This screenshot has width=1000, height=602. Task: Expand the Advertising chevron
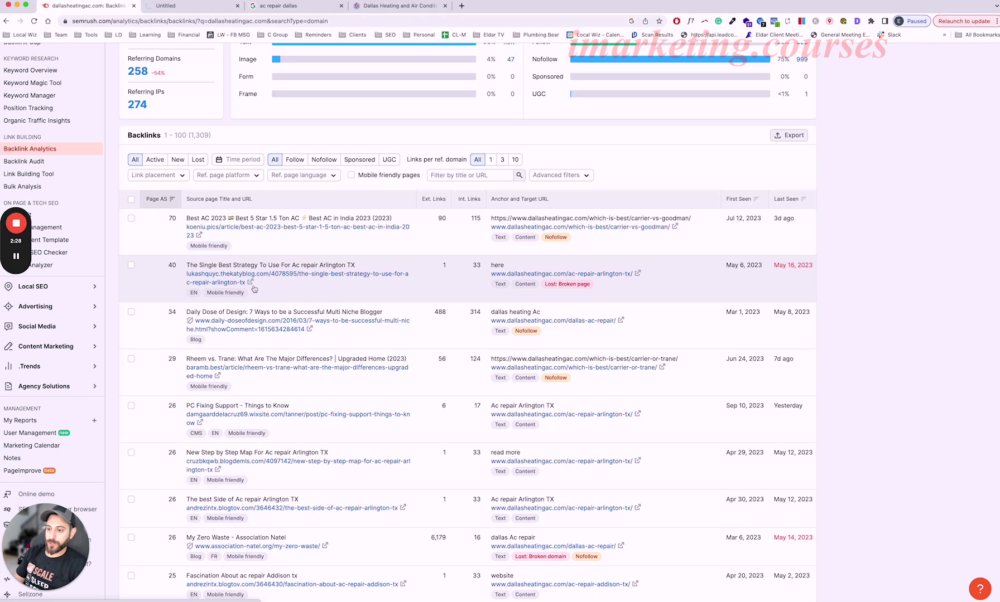pos(94,306)
